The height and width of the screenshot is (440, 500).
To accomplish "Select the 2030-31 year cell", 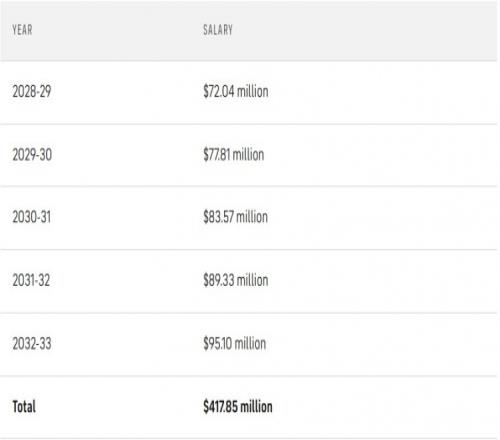I will [x=32, y=217].
